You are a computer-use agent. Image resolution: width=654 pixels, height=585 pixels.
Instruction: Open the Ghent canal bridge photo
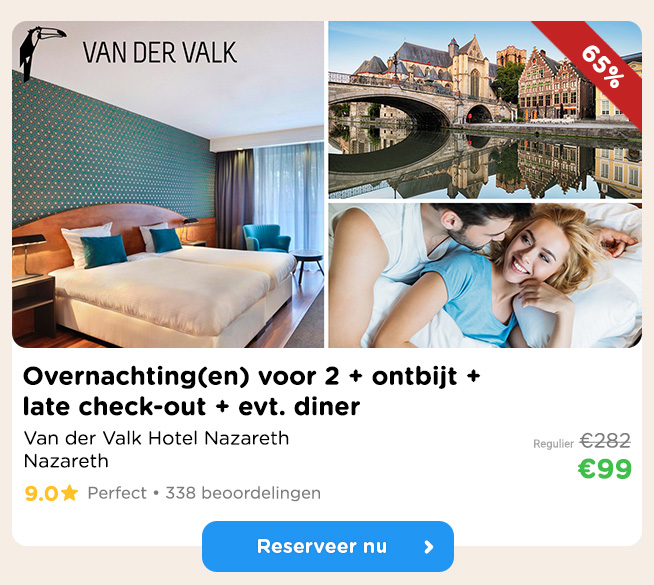tap(485, 110)
